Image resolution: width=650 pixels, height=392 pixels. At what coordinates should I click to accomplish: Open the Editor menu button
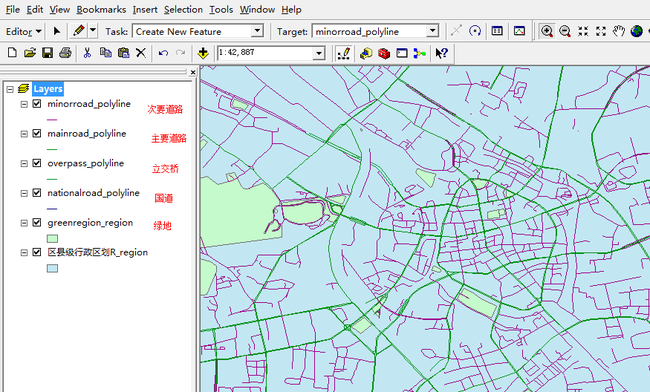click(24, 31)
